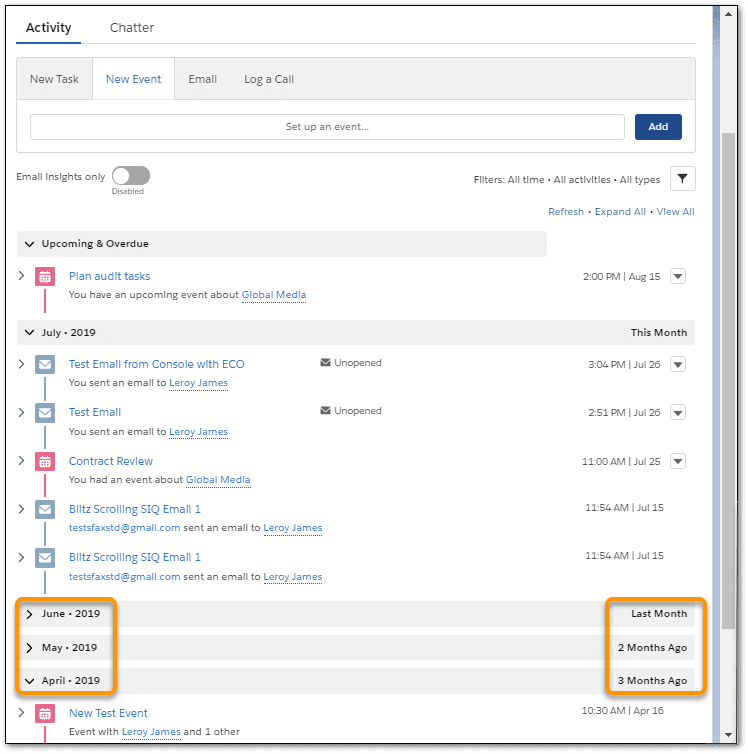Click the email icon for Test Email from Console with ECO

[45, 365]
